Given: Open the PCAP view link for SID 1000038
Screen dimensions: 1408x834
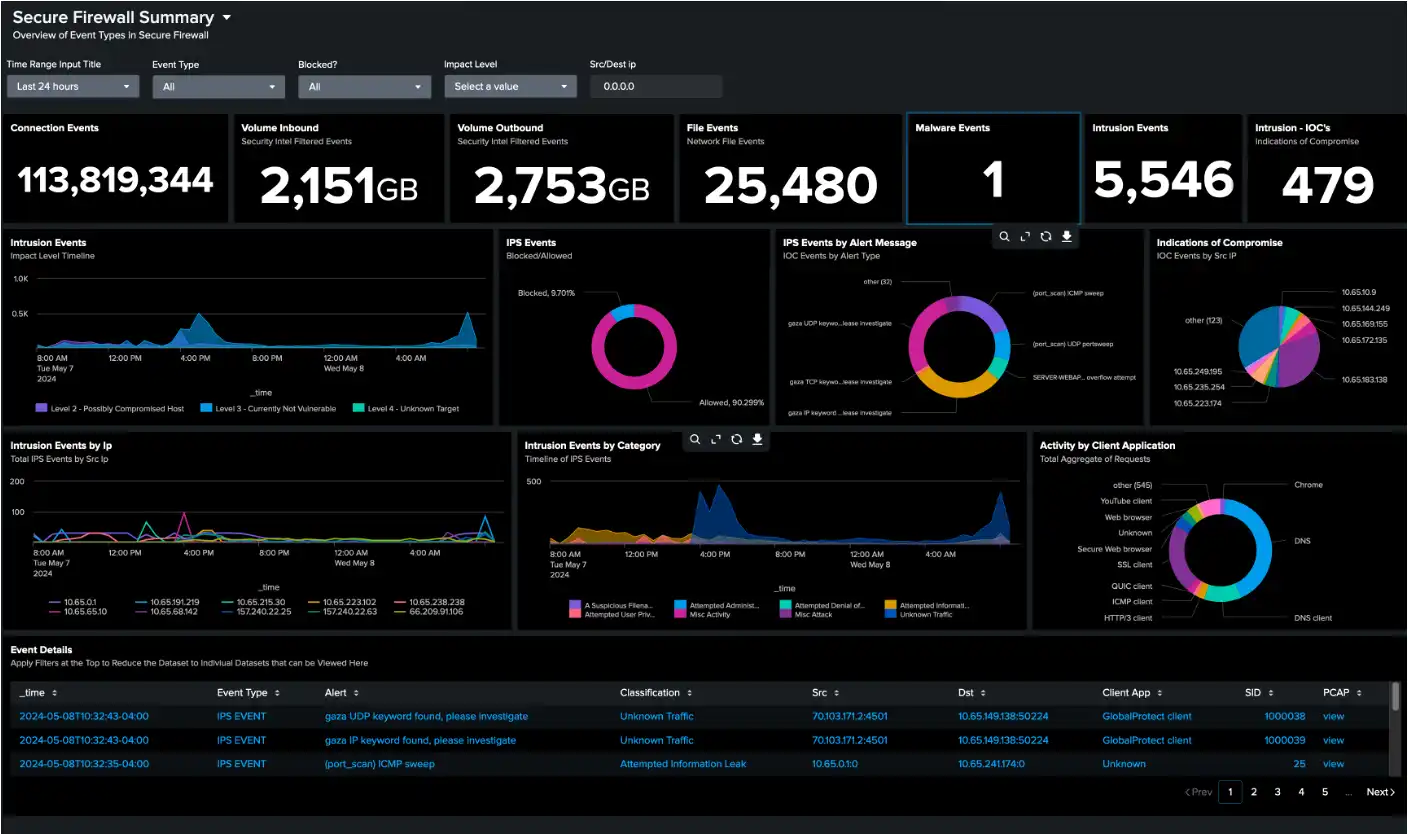Looking at the screenshot, I should click(1333, 716).
